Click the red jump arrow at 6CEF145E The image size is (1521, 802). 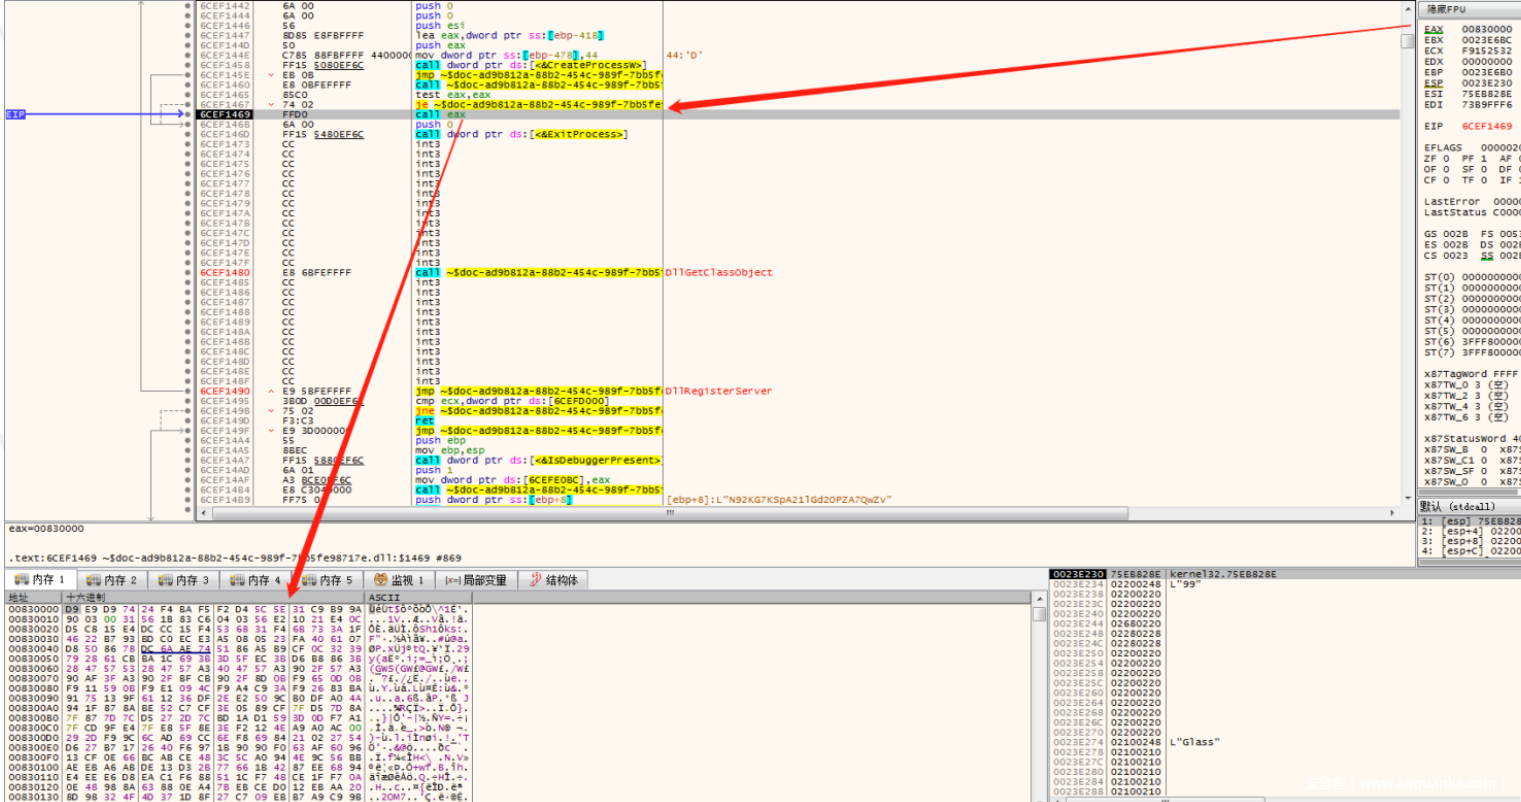[272, 75]
